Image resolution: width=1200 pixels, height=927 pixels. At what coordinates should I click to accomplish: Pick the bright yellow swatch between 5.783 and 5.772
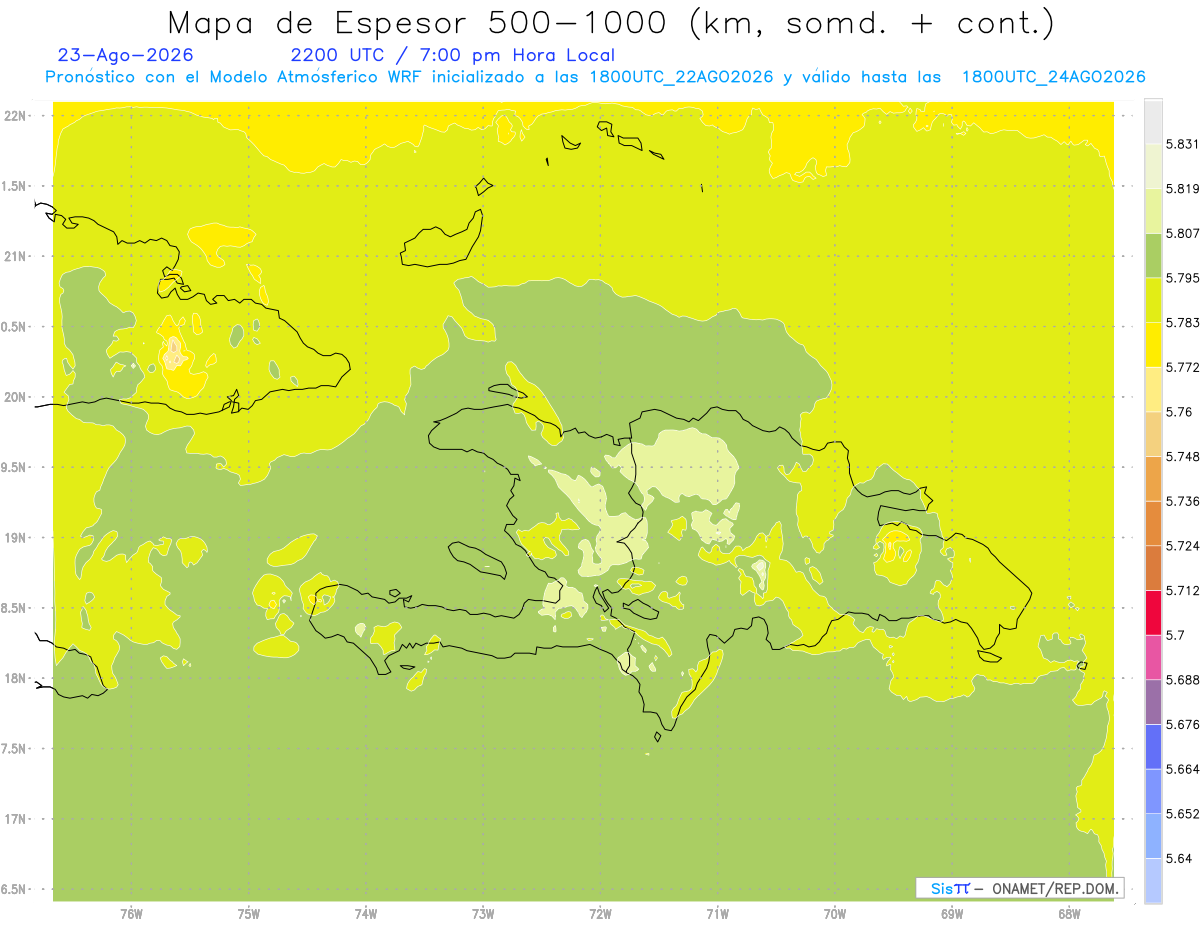1153,344
